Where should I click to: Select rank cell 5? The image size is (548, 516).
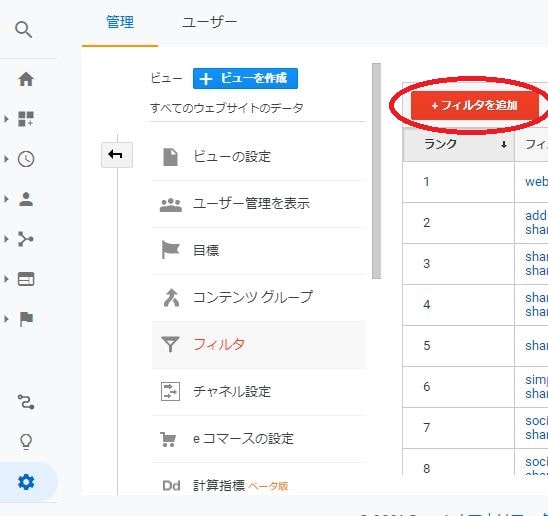459,346
